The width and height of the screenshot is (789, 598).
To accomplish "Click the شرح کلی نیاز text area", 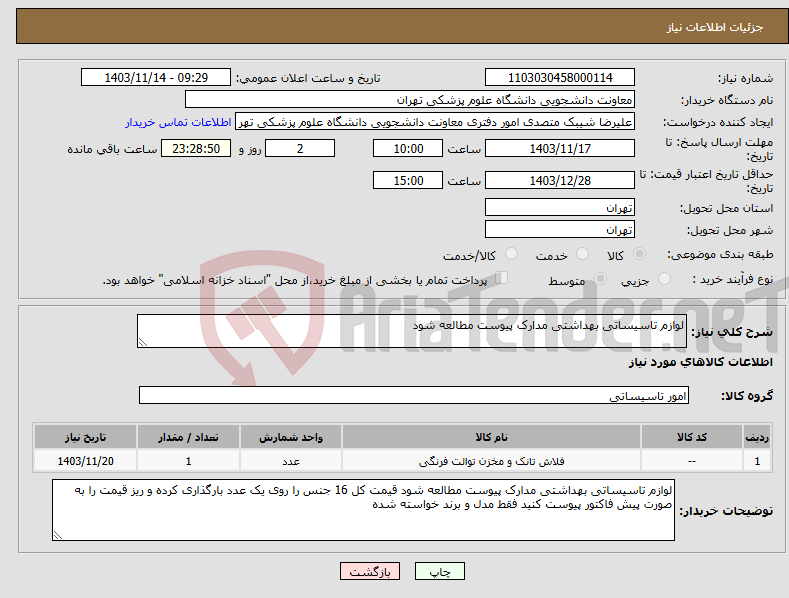I will coord(412,331).
